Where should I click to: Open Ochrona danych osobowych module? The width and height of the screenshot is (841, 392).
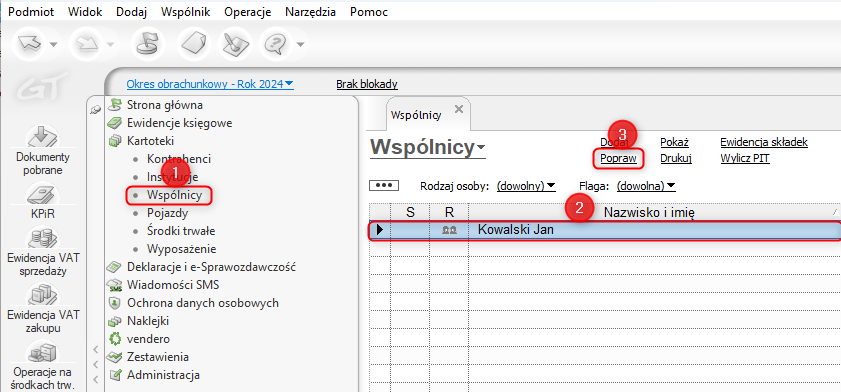click(x=203, y=303)
